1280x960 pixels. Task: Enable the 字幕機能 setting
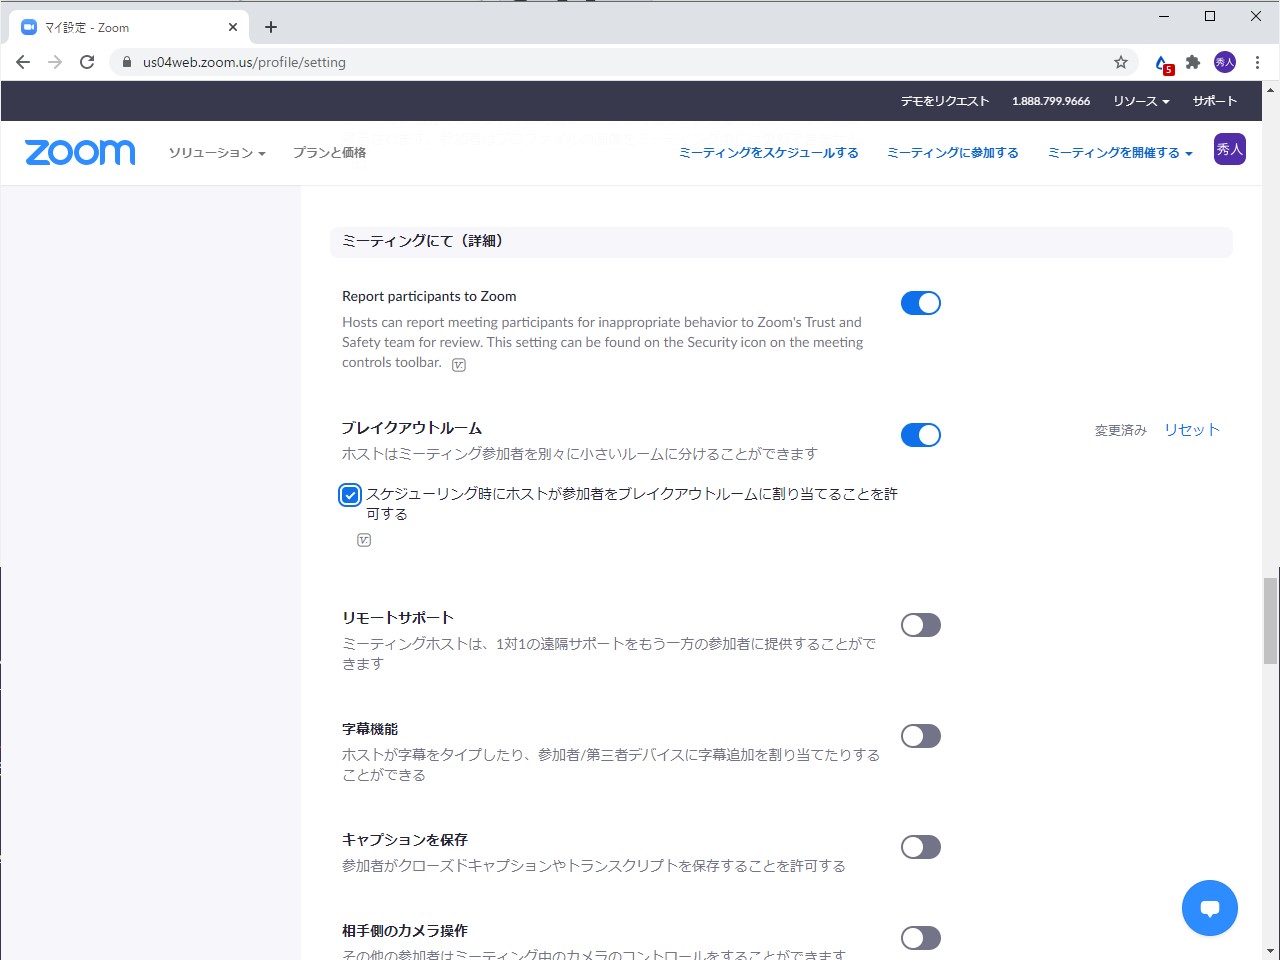pyautogui.click(x=920, y=735)
